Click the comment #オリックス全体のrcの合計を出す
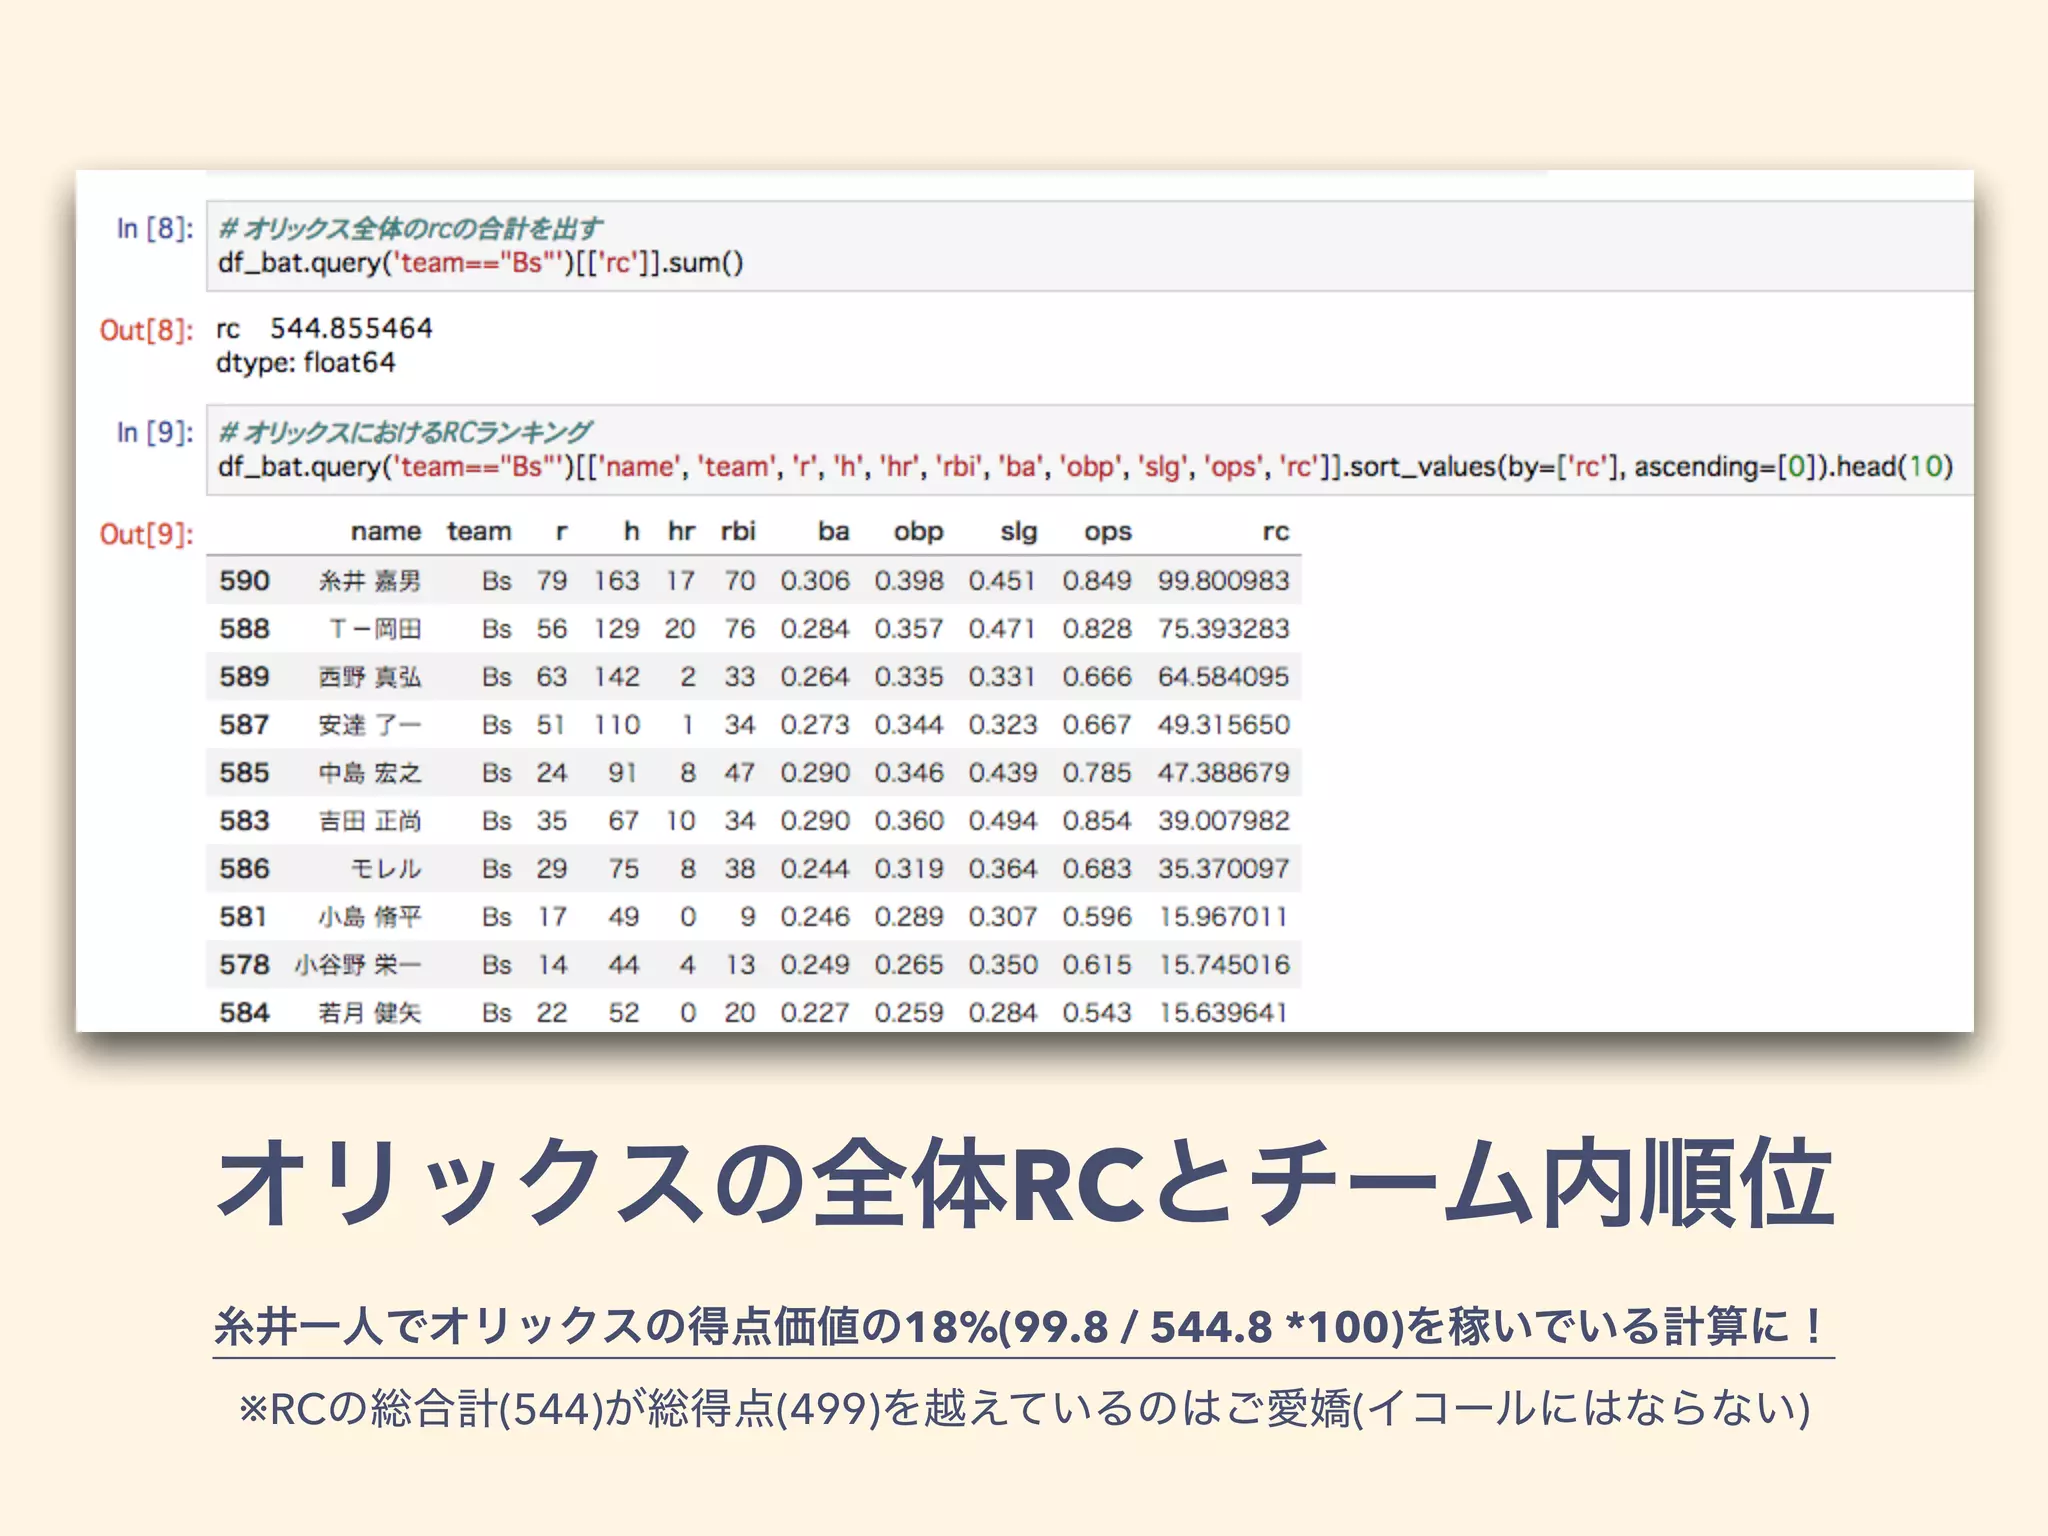This screenshot has width=2048, height=1536. point(410,228)
